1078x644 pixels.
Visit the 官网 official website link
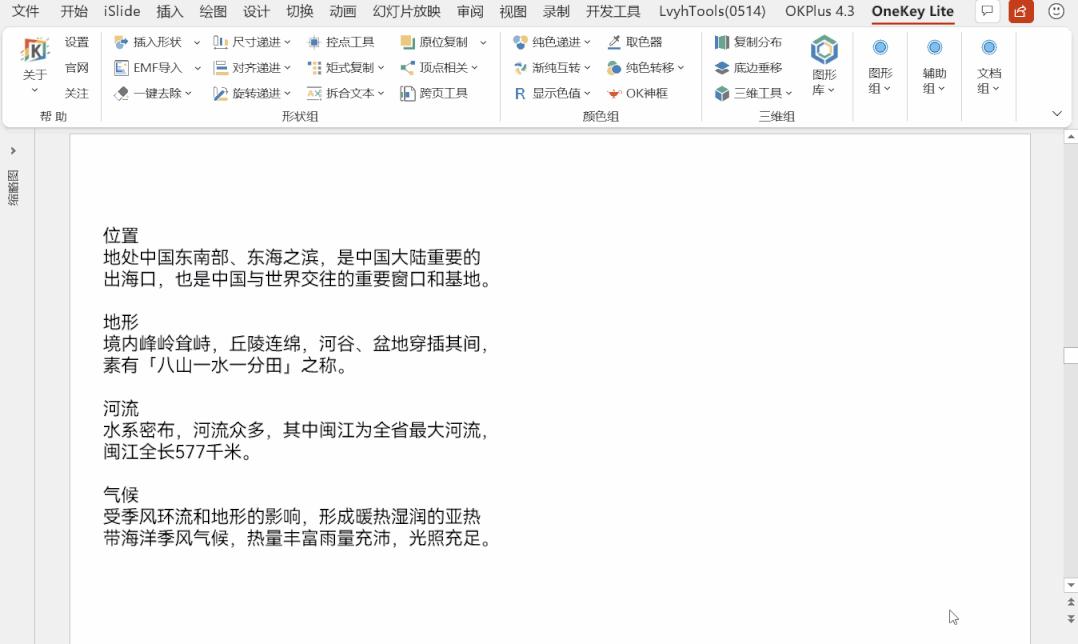(x=77, y=70)
